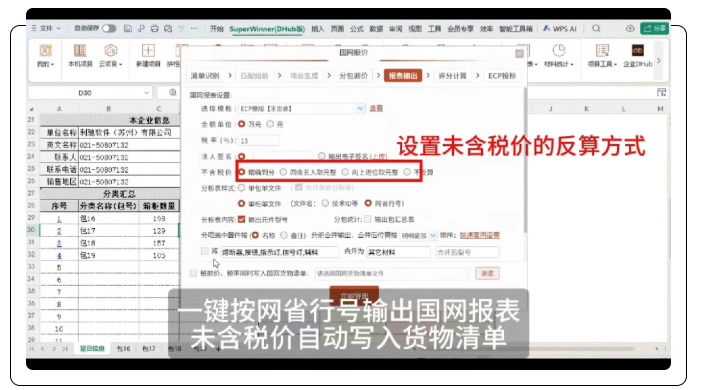Click the print icon in the quick toolbar

tap(155, 28)
